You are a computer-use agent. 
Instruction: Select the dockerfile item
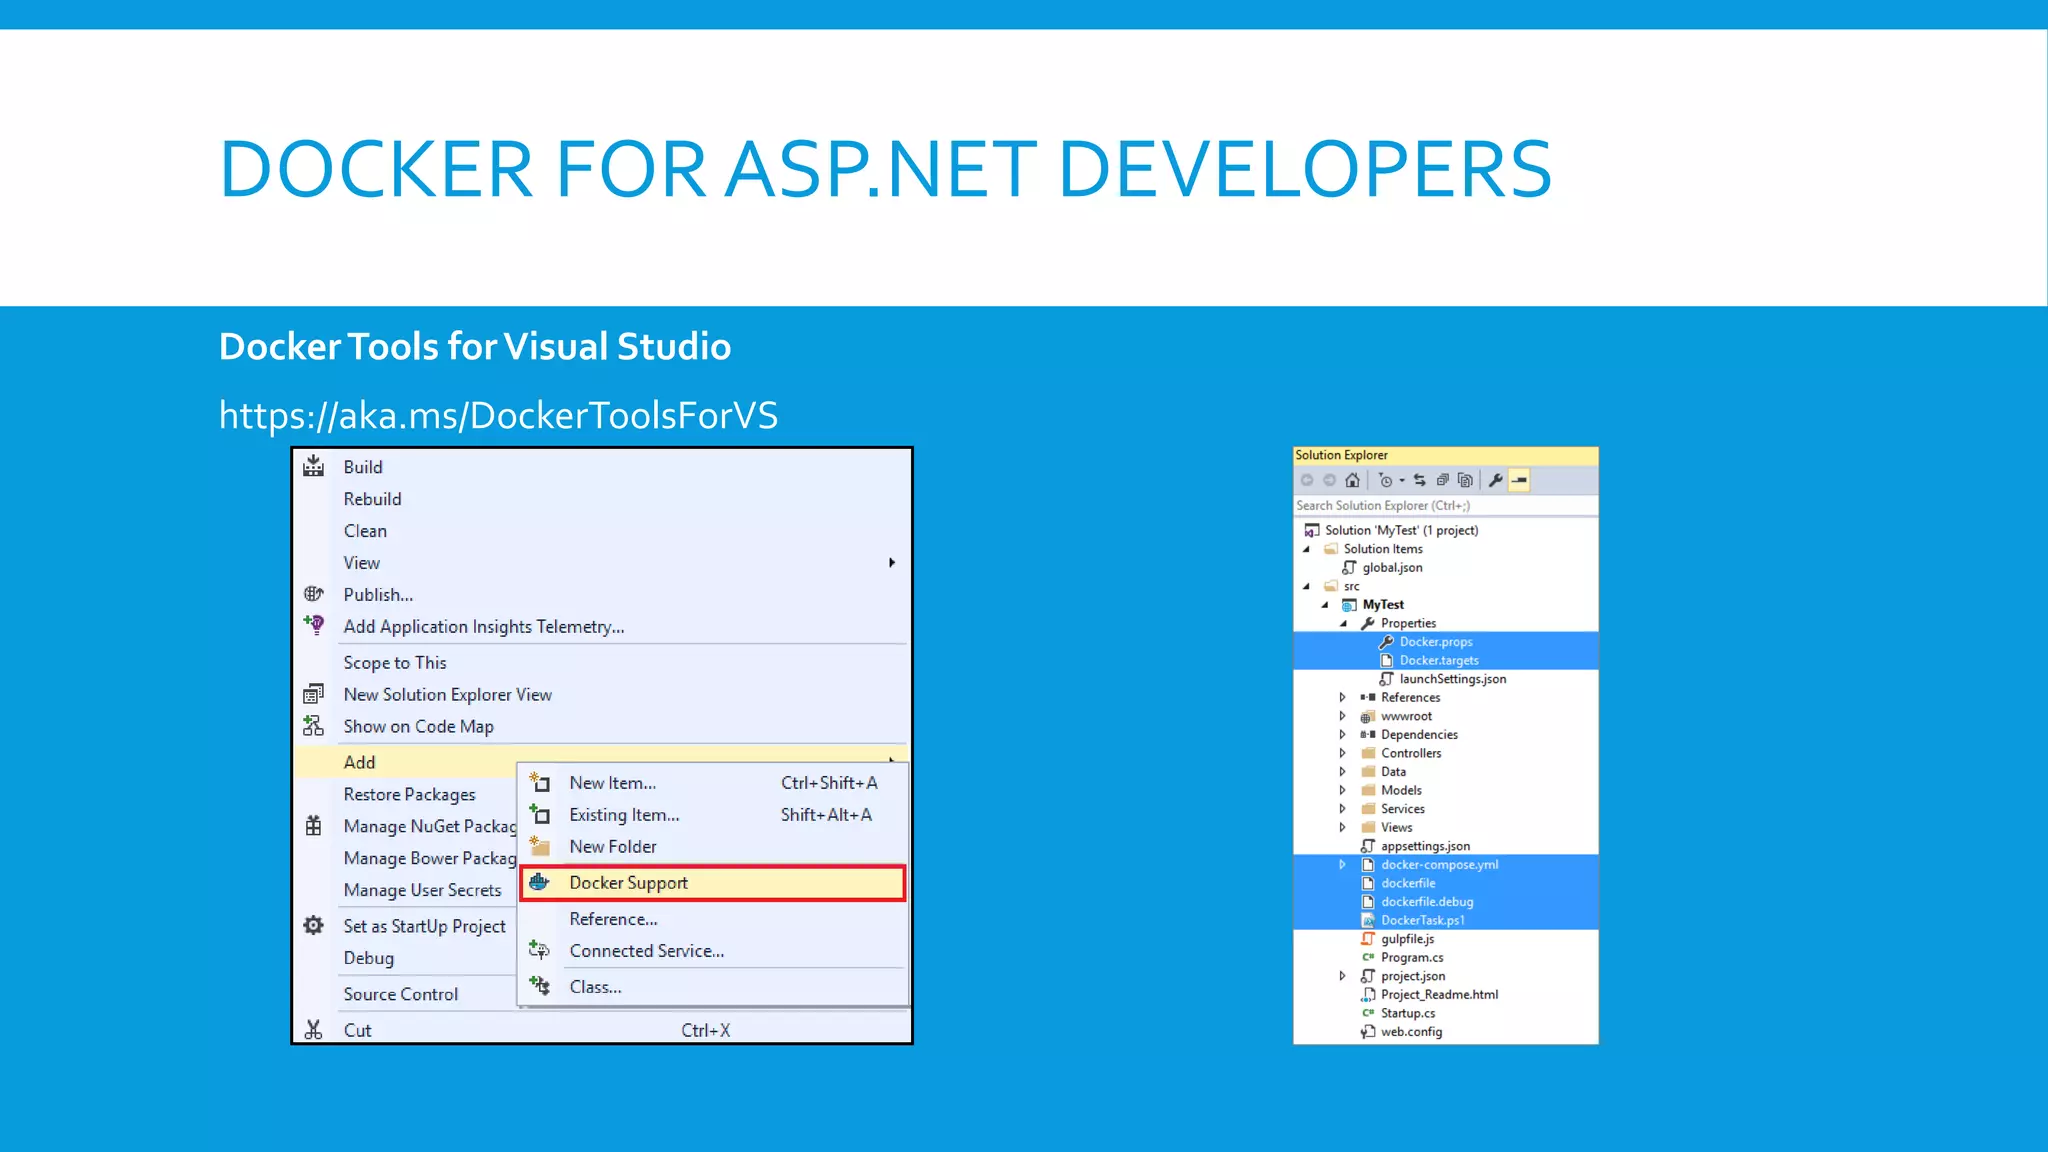(1407, 883)
